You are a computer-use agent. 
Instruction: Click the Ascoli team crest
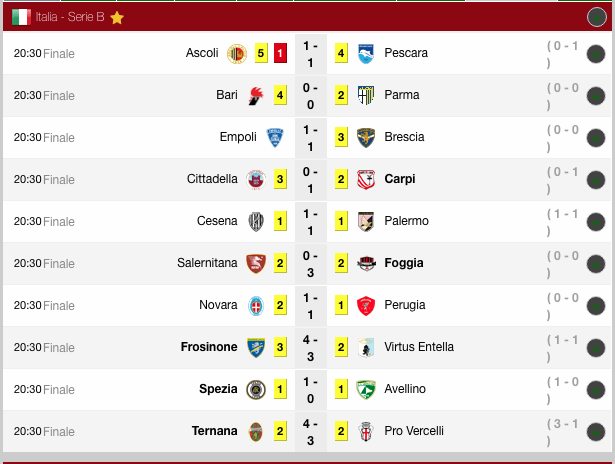click(x=237, y=53)
